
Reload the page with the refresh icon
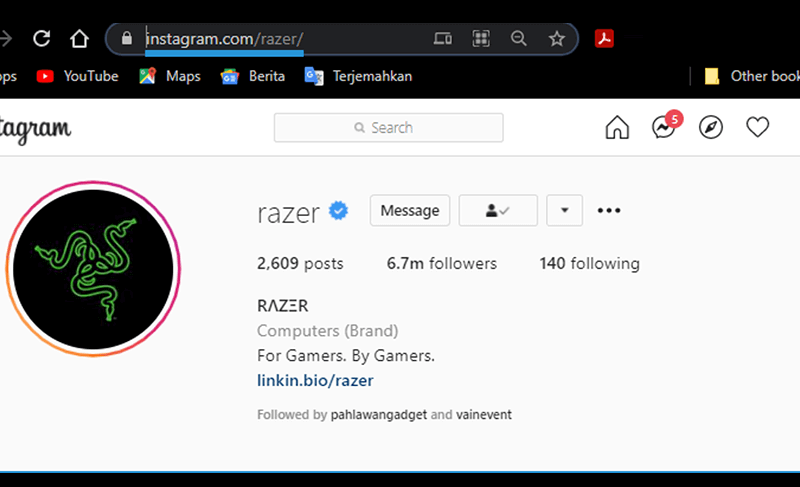point(41,39)
